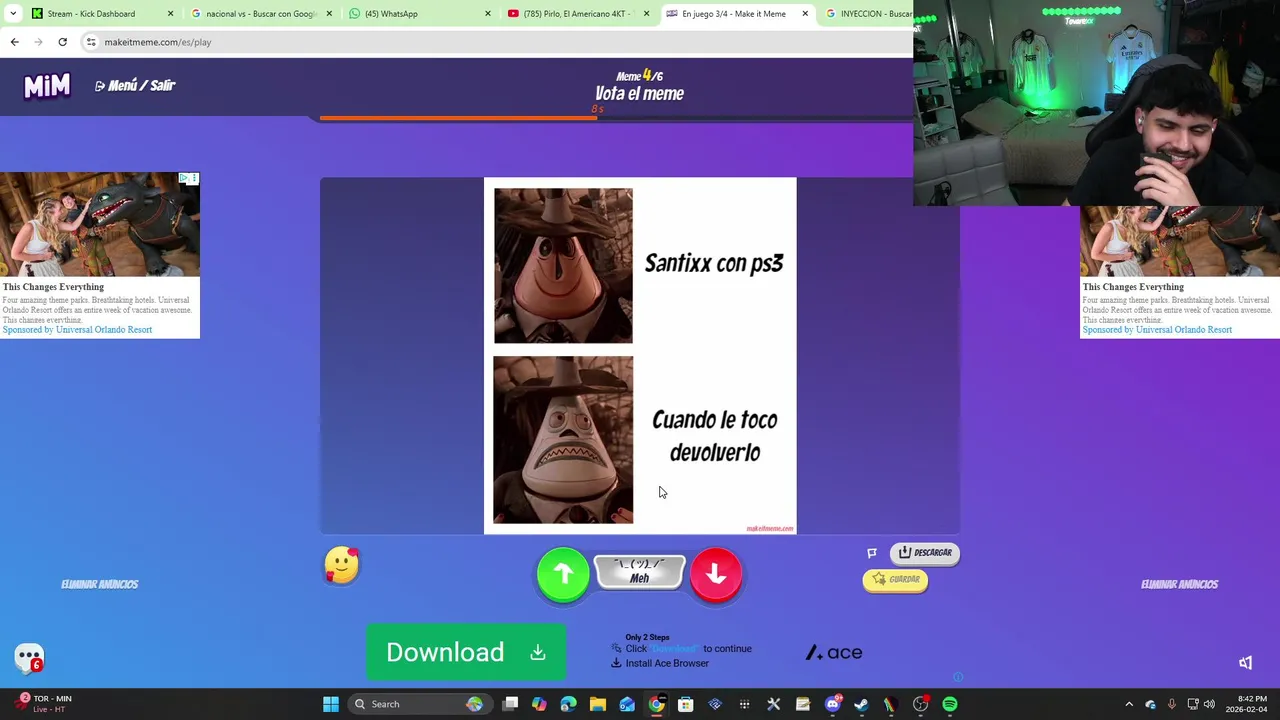The image size is (1280, 720).
Task: View site information icon in address bar
Action: coord(91,42)
